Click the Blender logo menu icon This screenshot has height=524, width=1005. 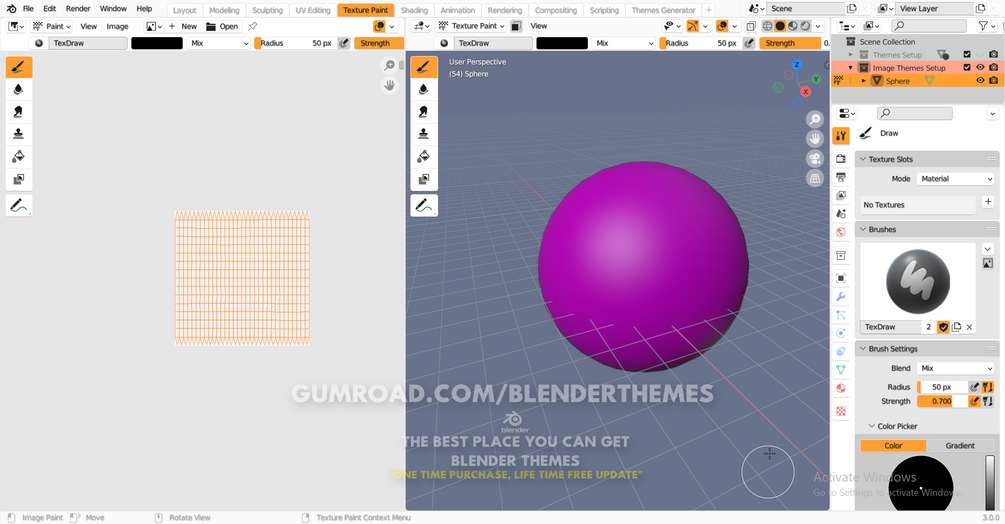click(x=11, y=9)
